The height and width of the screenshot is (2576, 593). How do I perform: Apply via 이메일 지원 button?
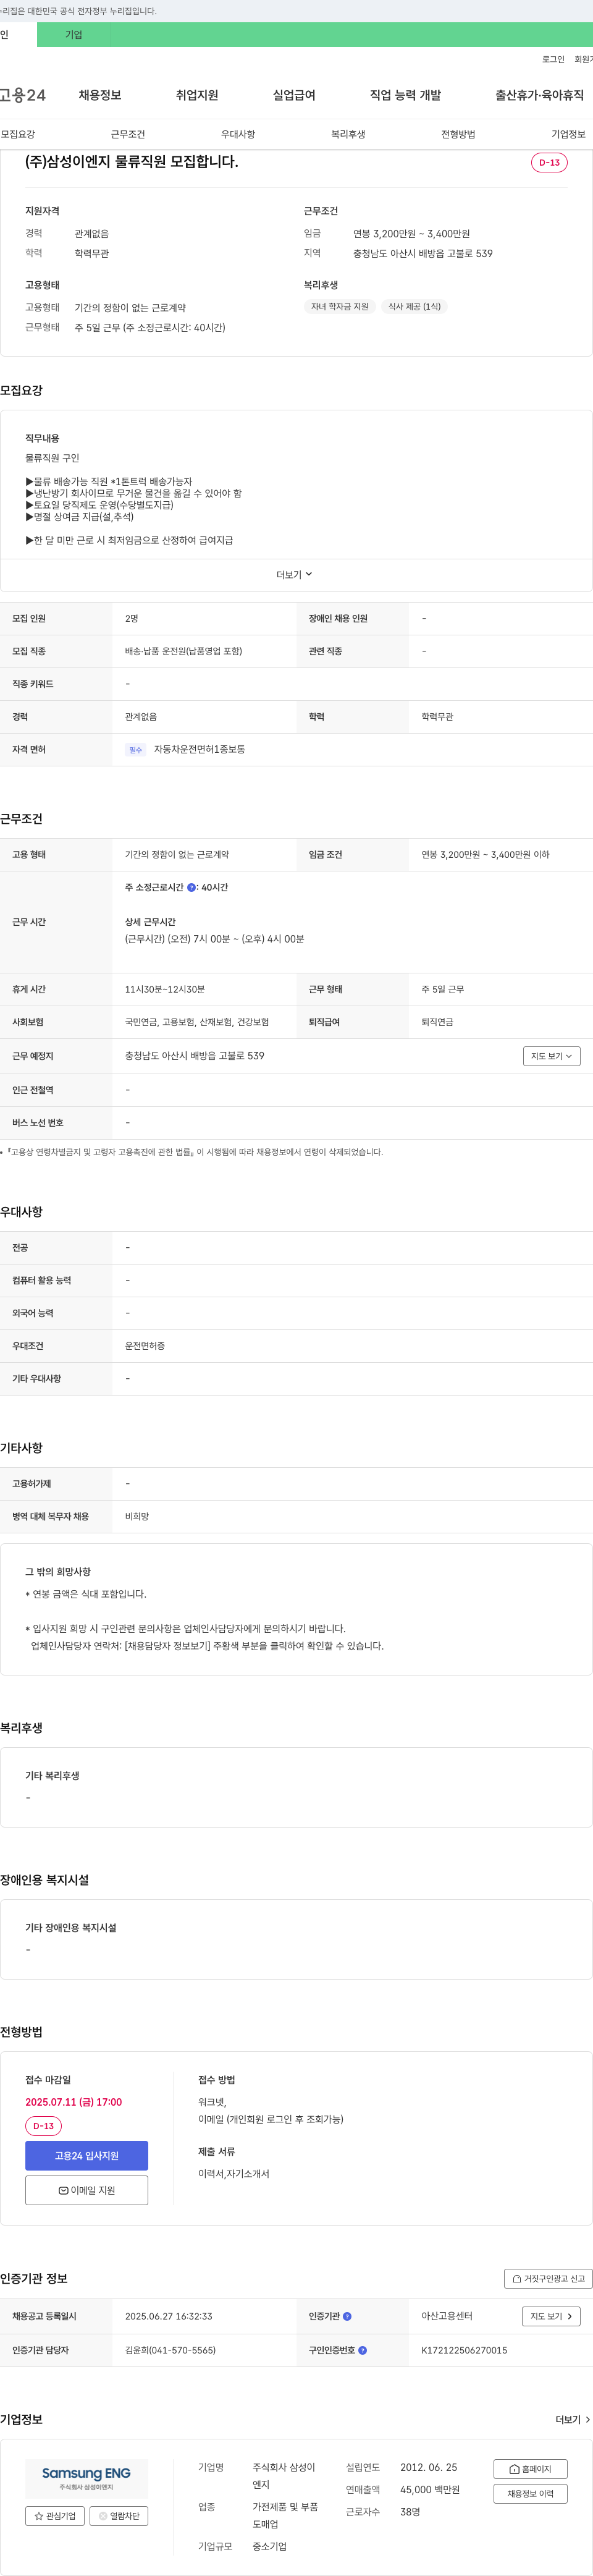click(86, 2190)
